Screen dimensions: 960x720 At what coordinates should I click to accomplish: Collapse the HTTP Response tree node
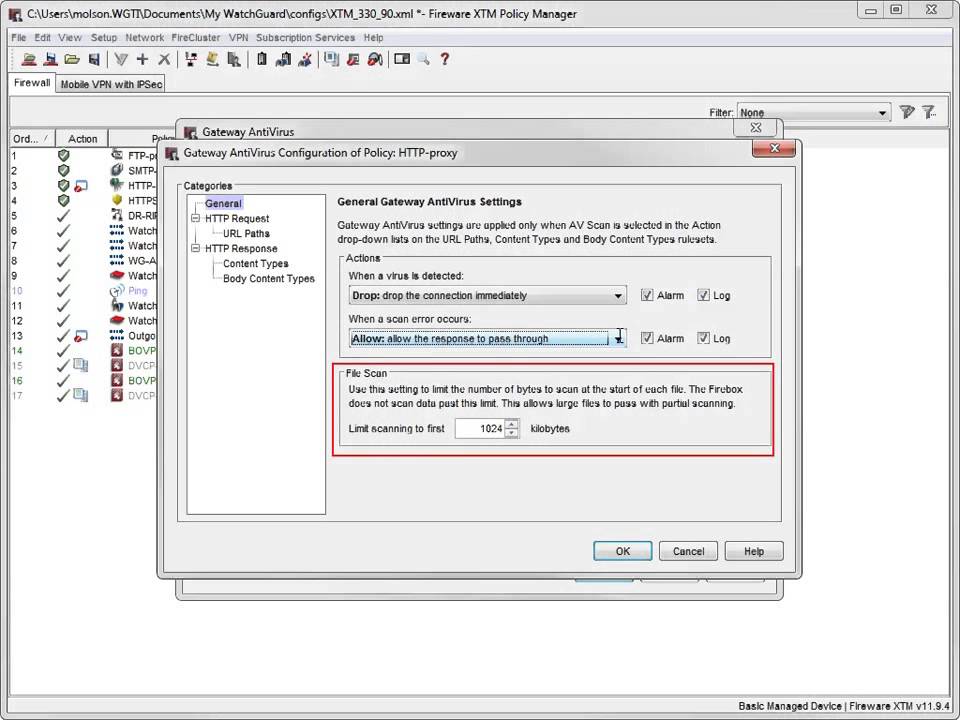[195, 249]
